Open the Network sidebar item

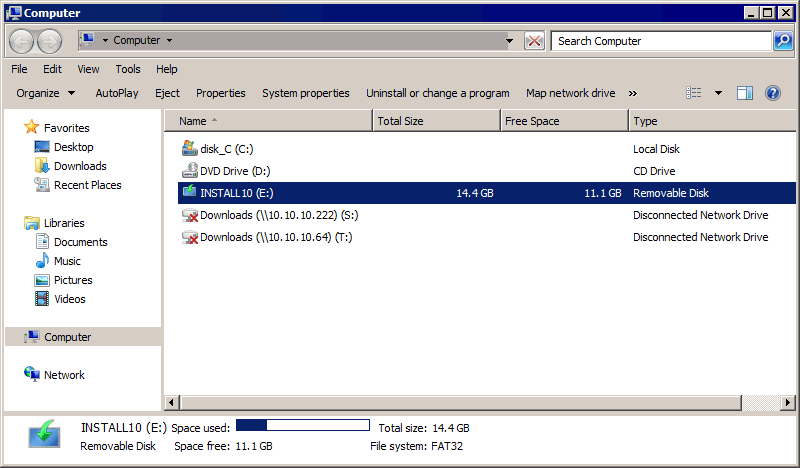[x=64, y=375]
